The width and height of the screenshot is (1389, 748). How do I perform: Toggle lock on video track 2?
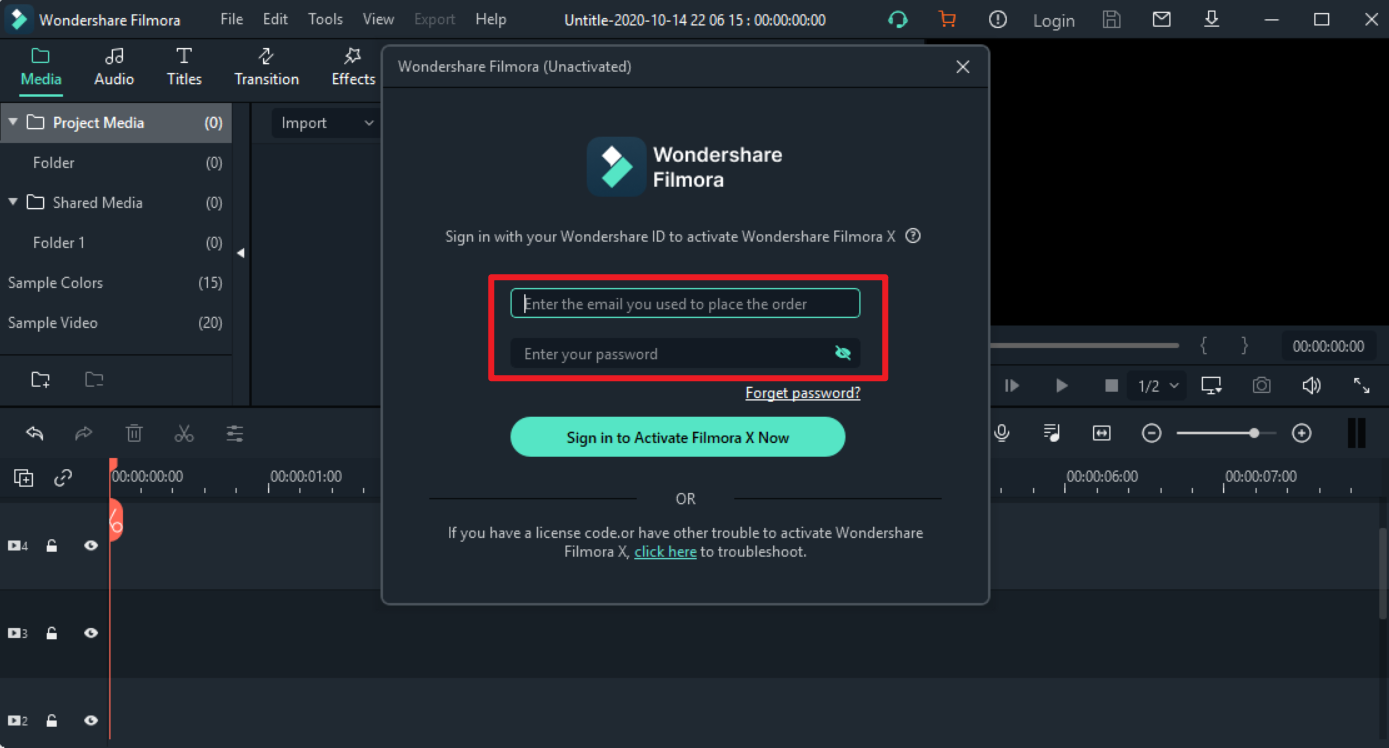click(52, 720)
